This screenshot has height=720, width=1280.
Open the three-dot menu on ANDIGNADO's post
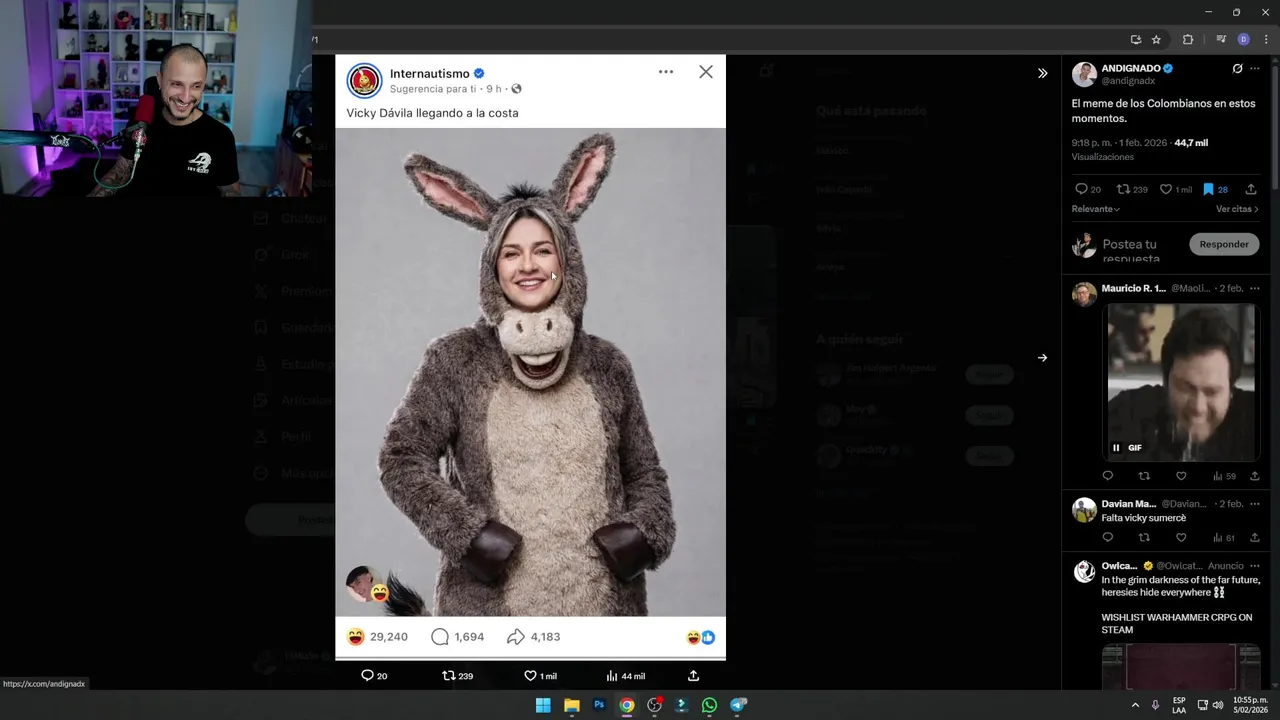[x=1255, y=69]
